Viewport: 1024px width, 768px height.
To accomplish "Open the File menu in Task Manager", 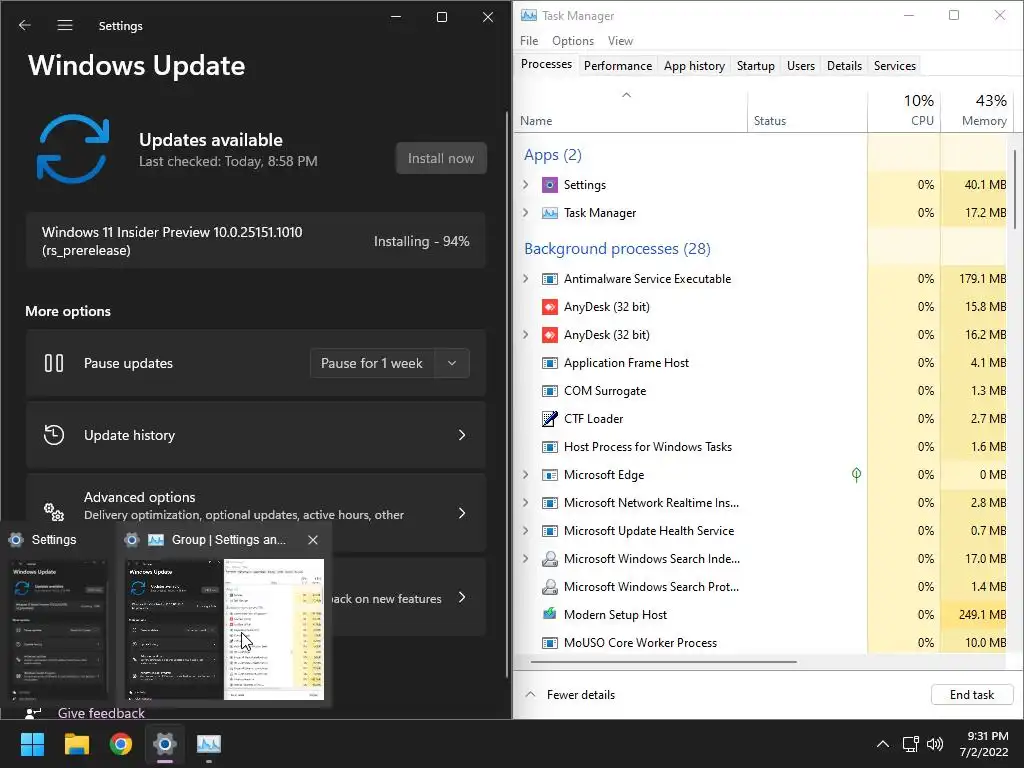I will [529, 40].
